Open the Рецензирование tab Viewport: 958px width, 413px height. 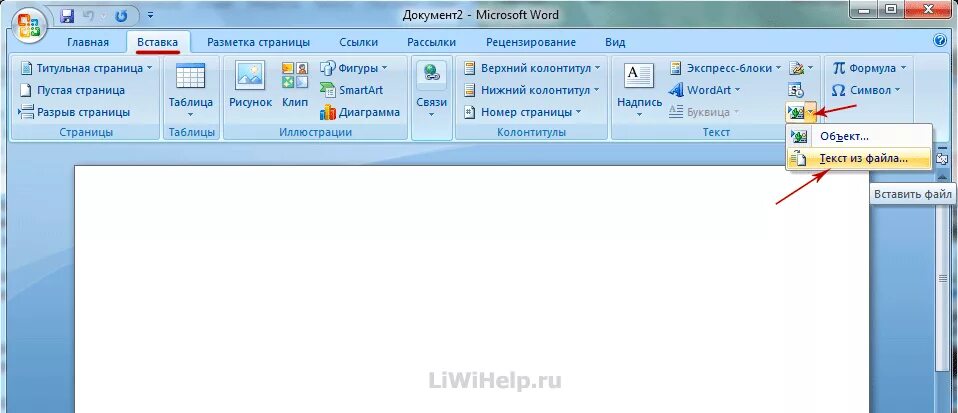531,42
